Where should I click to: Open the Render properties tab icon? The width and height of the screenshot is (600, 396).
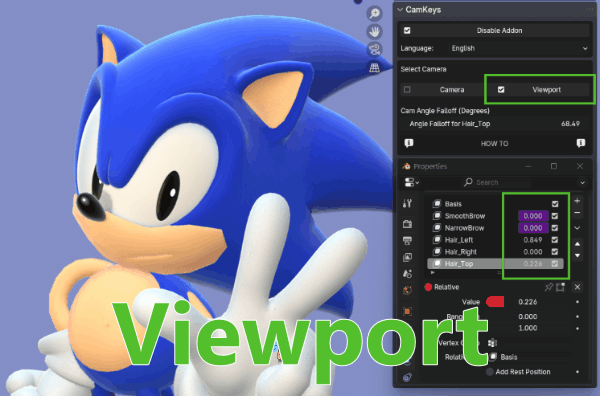point(407,224)
